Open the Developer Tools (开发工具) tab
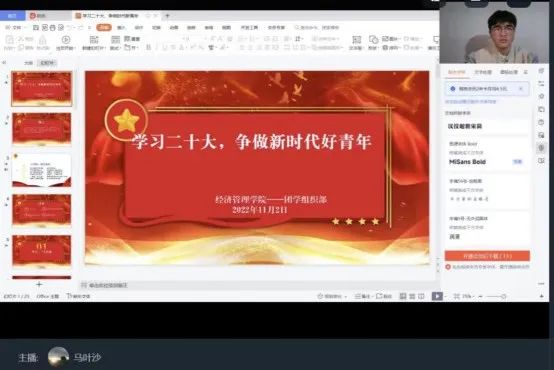 pyautogui.click(x=249, y=28)
